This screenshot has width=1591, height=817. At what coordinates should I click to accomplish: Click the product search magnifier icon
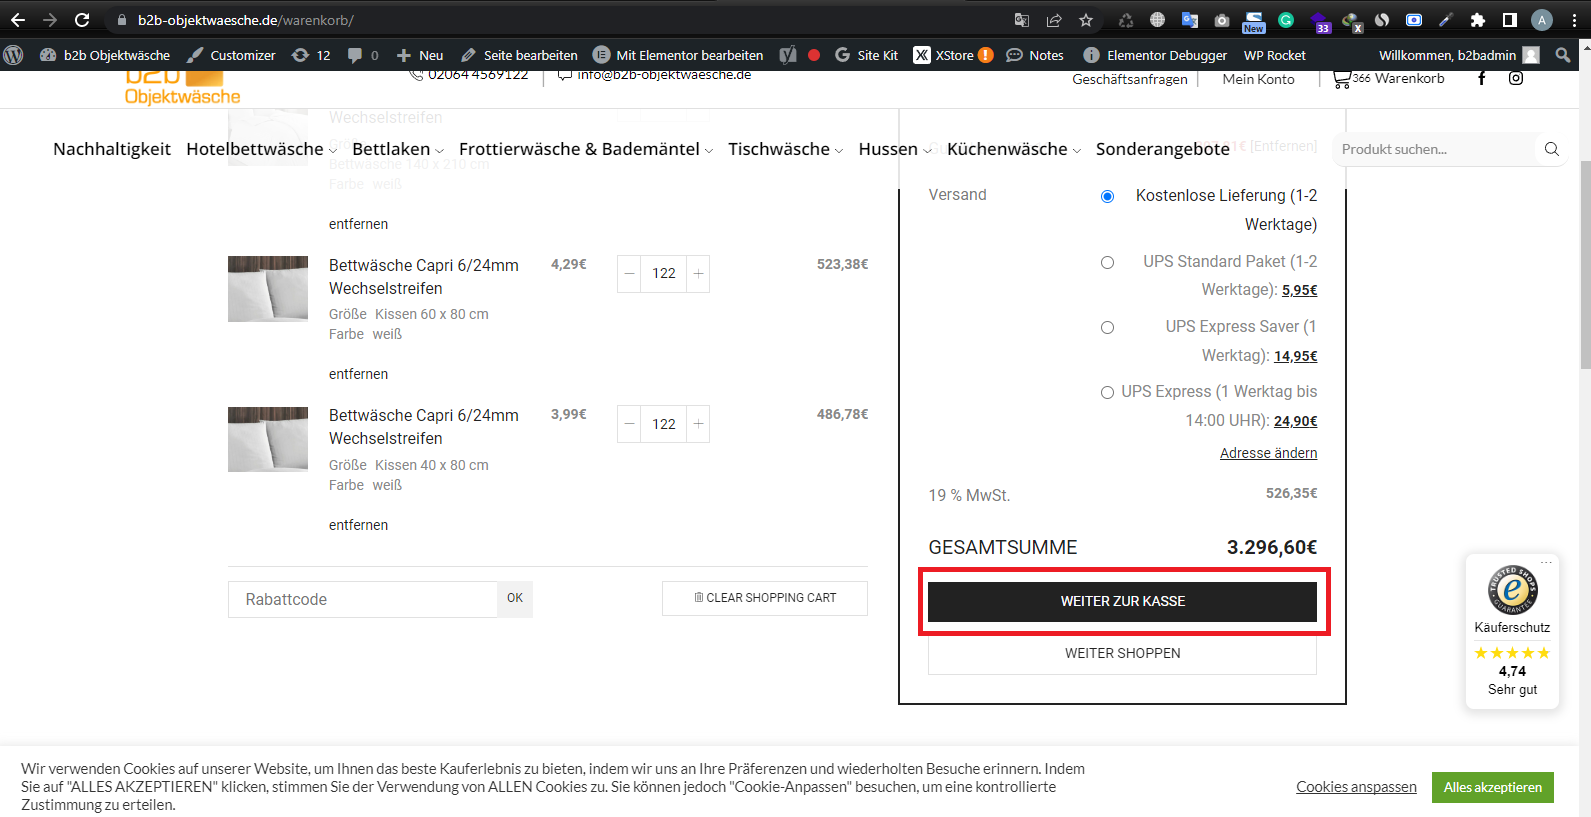click(x=1552, y=149)
